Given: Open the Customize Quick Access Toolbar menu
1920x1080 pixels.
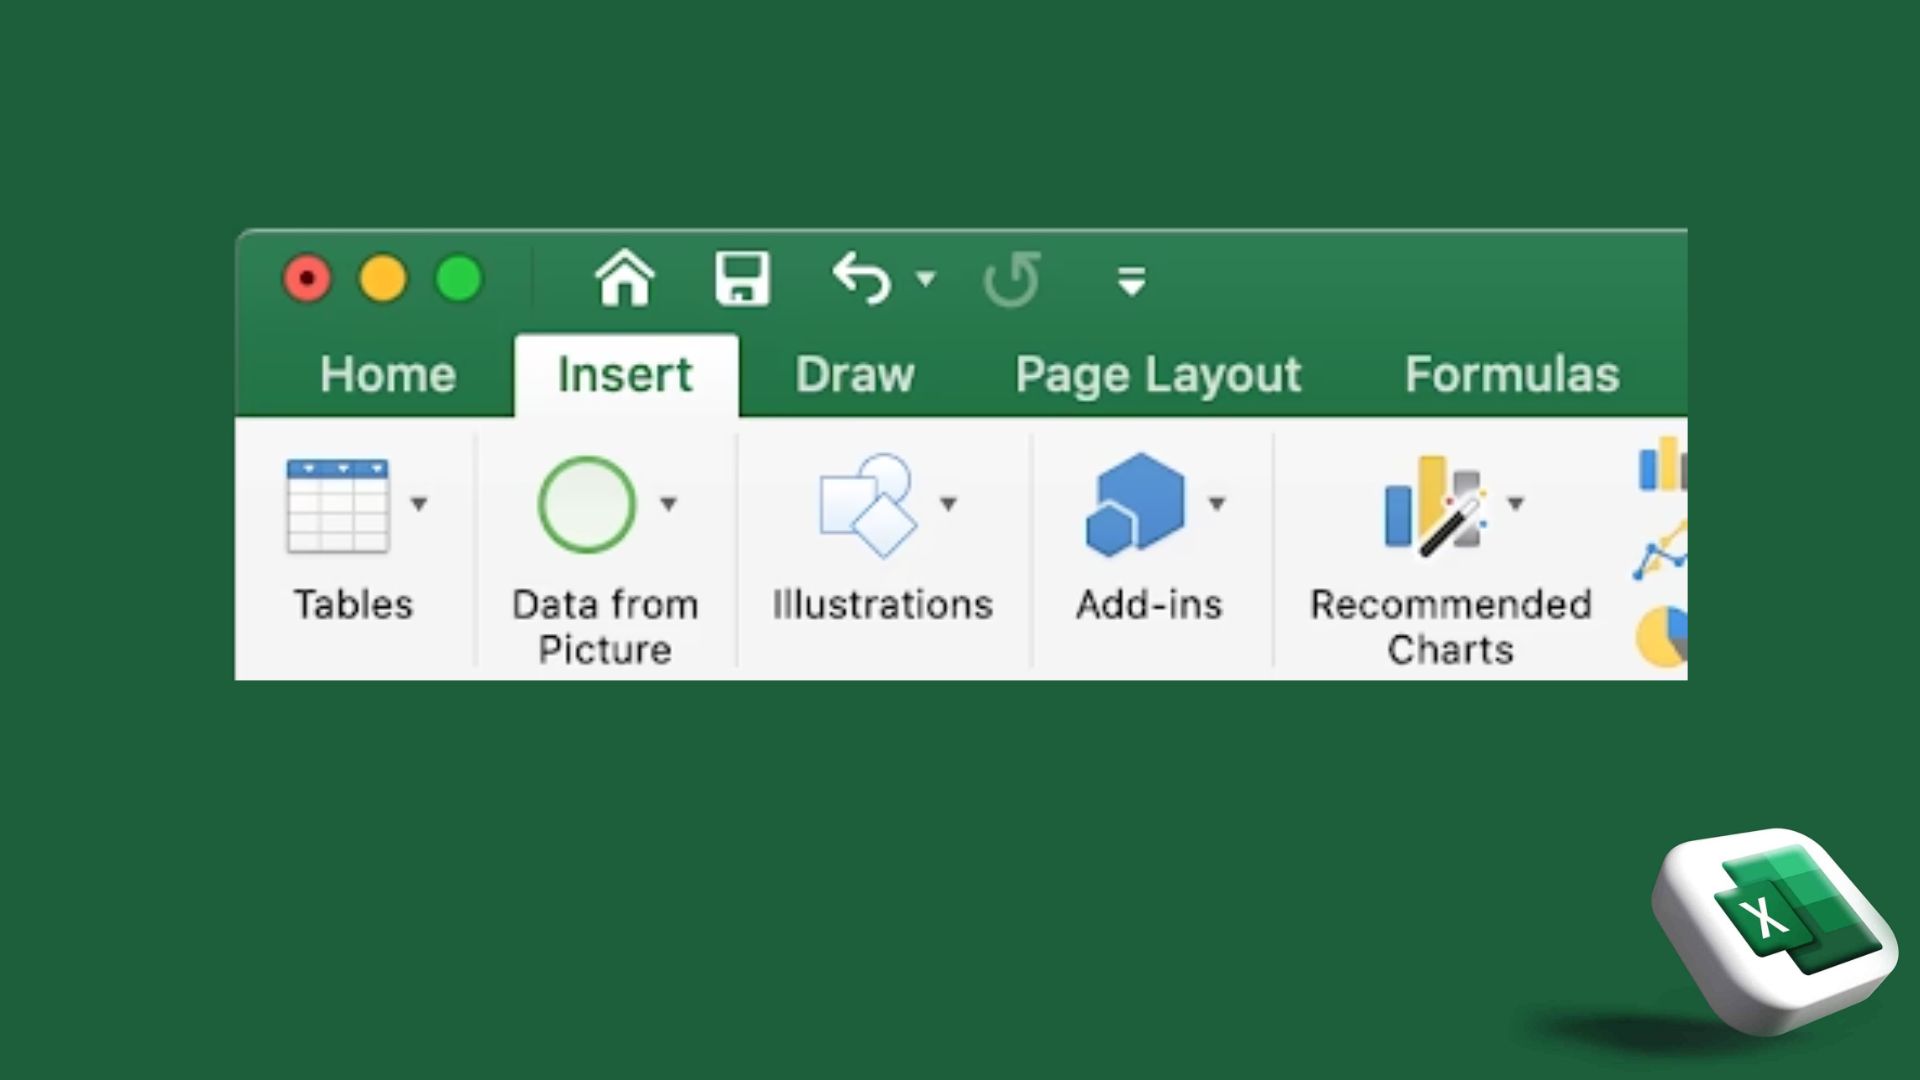Looking at the screenshot, I should pyautogui.click(x=1131, y=281).
